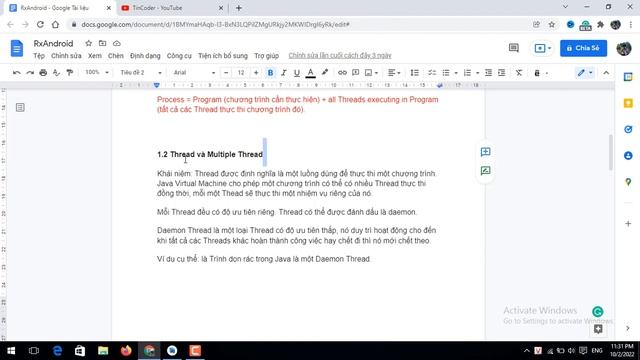The image size is (640, 360).
Task: Open Google Tasks in side panel
Action: (628, 129)
